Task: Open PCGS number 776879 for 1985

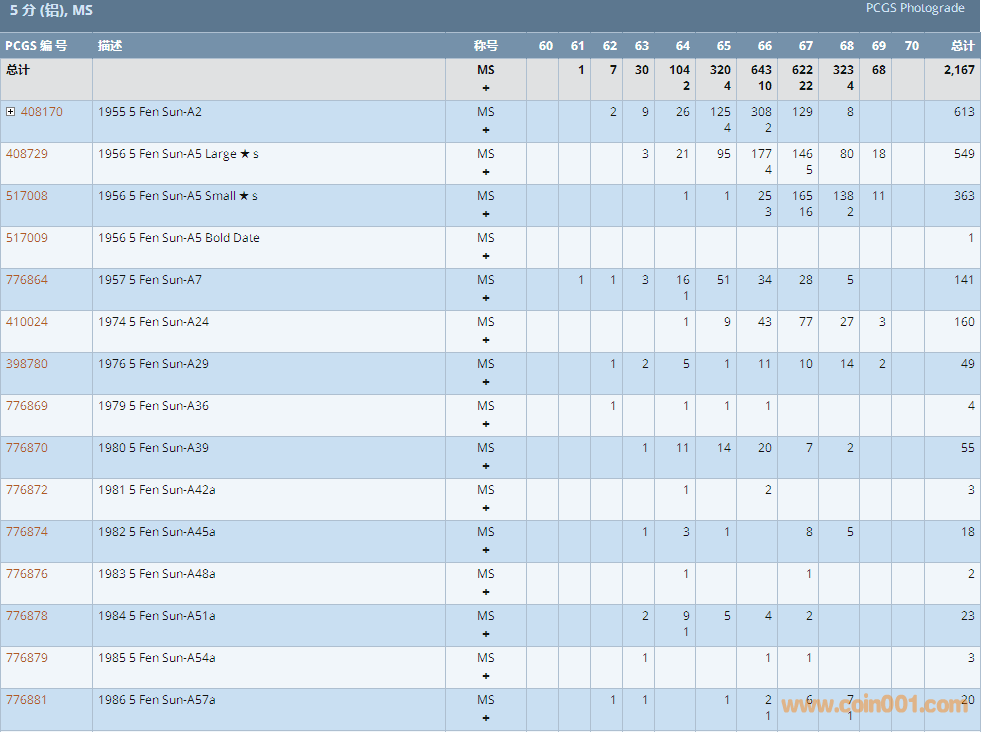Action: point(26,658)
